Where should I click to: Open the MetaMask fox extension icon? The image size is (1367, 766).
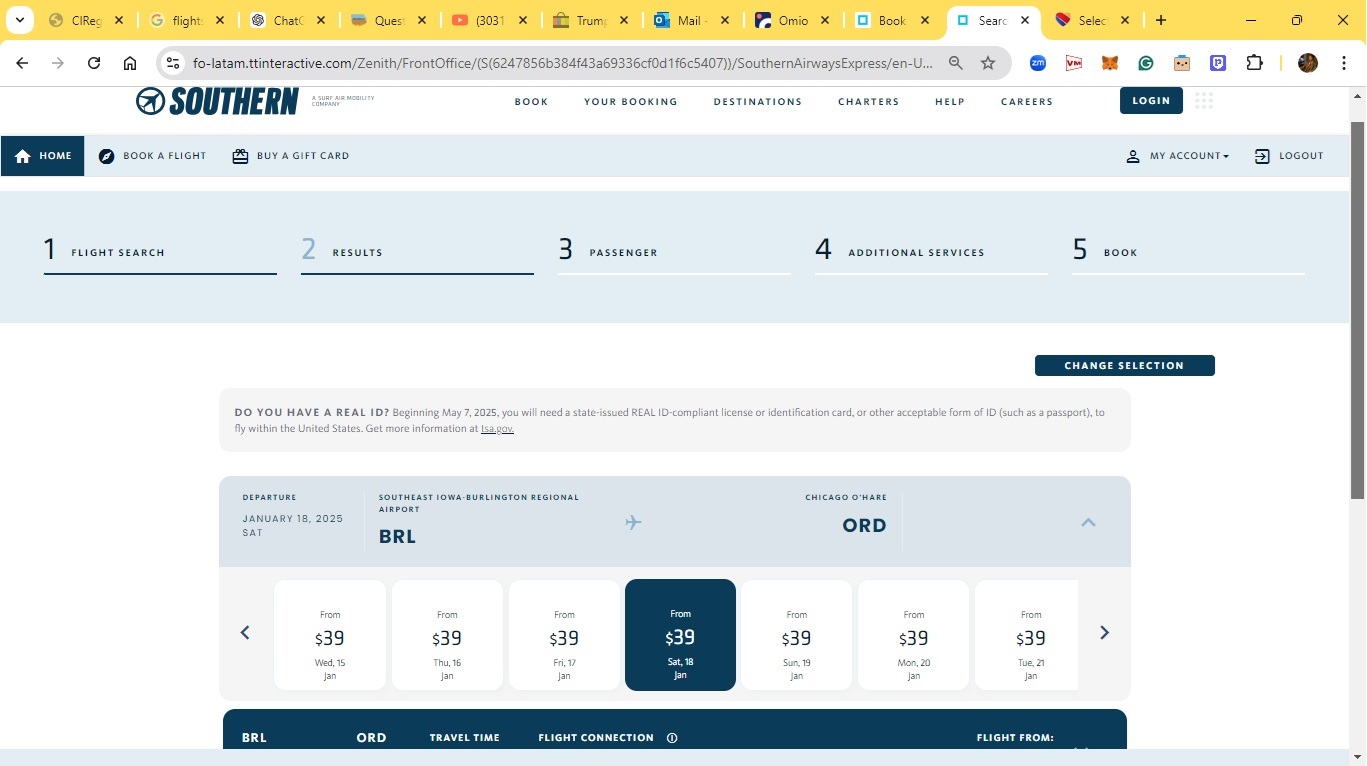1110,63
